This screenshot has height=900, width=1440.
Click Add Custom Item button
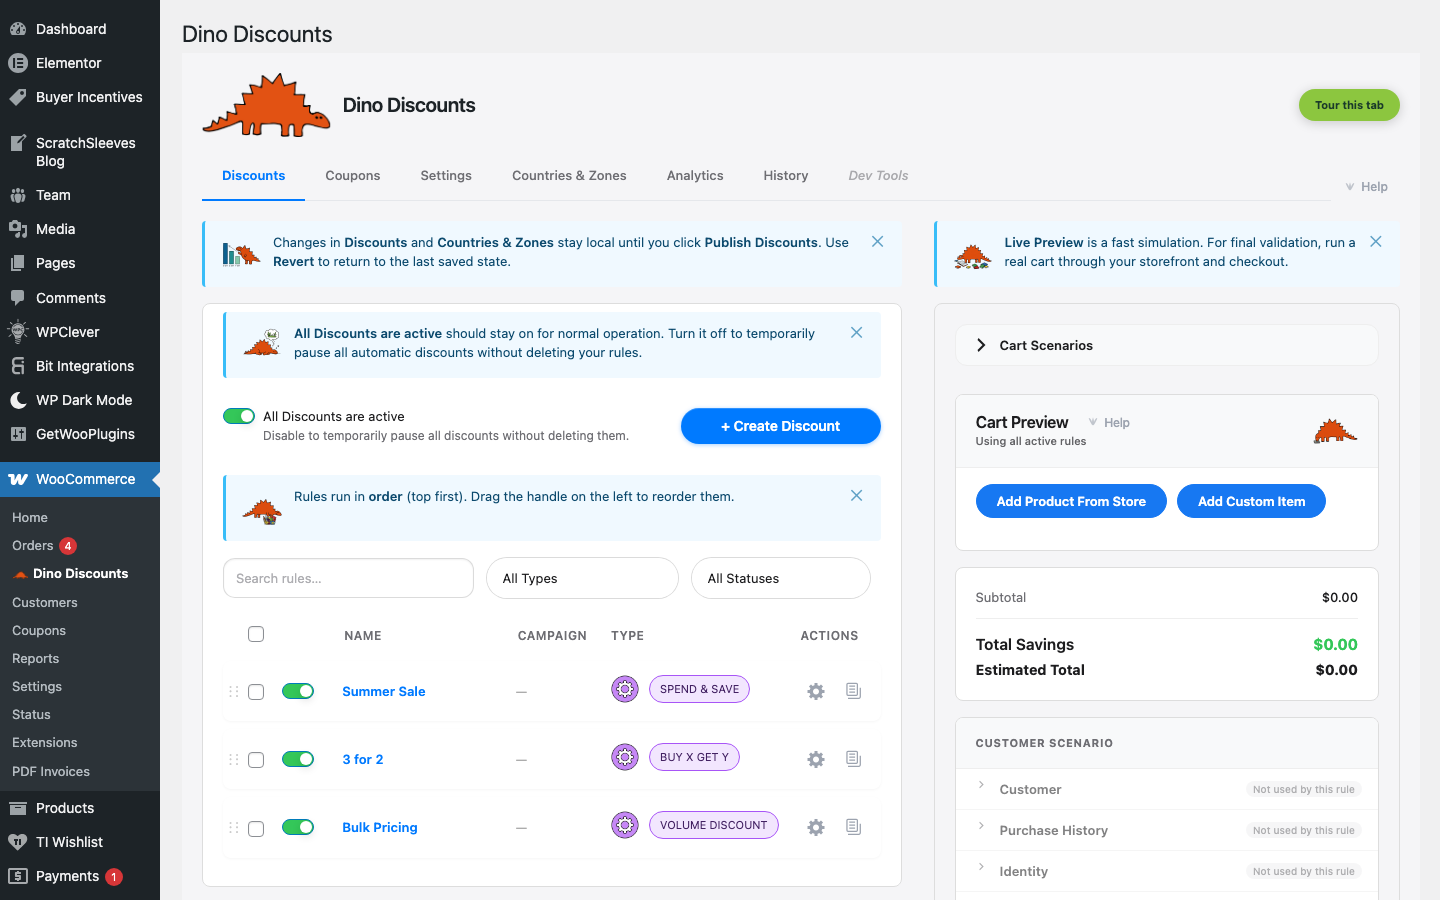click(1251, 501)
